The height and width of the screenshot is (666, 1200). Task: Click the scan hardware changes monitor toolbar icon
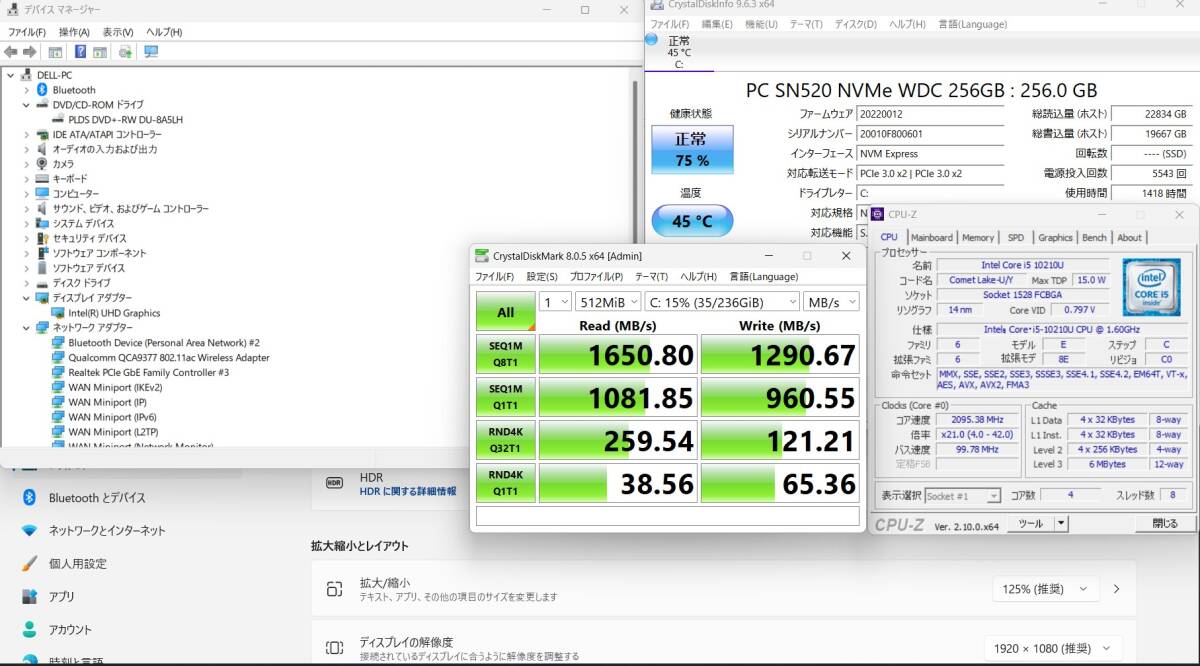click(151, 51)
